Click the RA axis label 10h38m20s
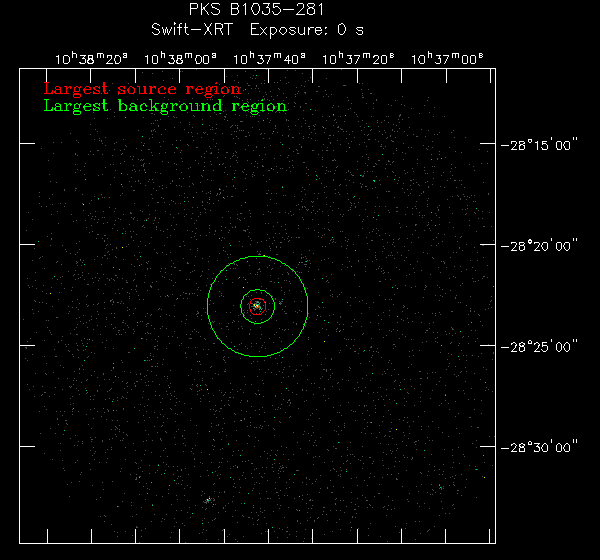 [91, 59]
